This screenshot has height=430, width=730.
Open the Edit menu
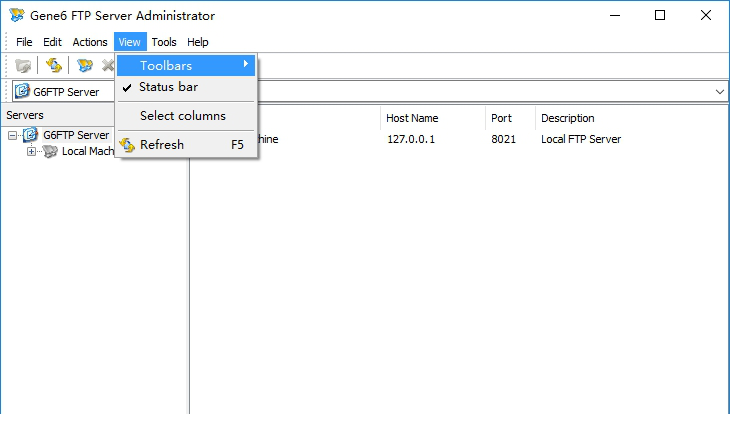[x=52, y=42]
